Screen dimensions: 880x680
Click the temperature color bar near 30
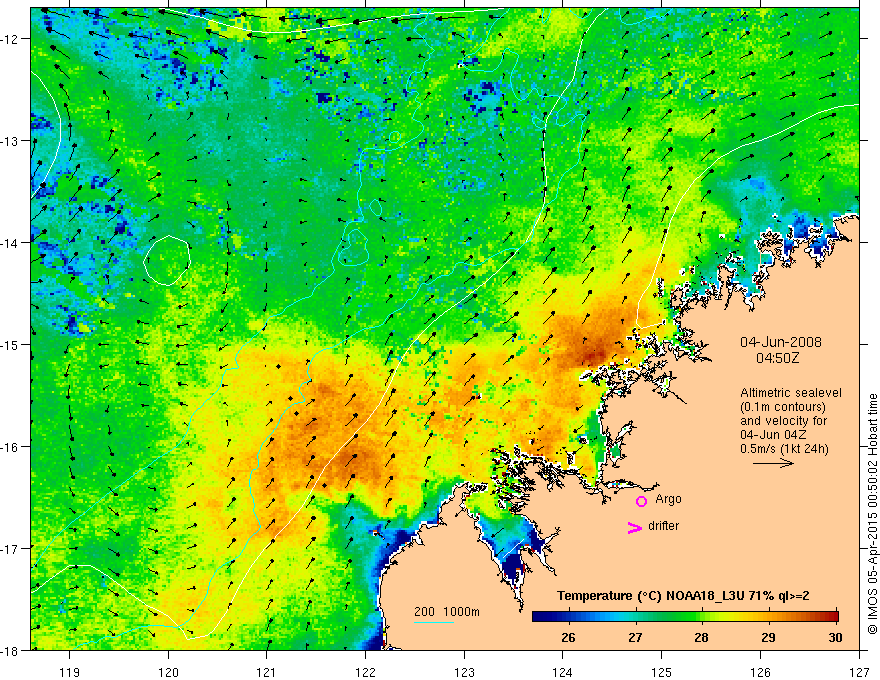(x=831, y=616)
